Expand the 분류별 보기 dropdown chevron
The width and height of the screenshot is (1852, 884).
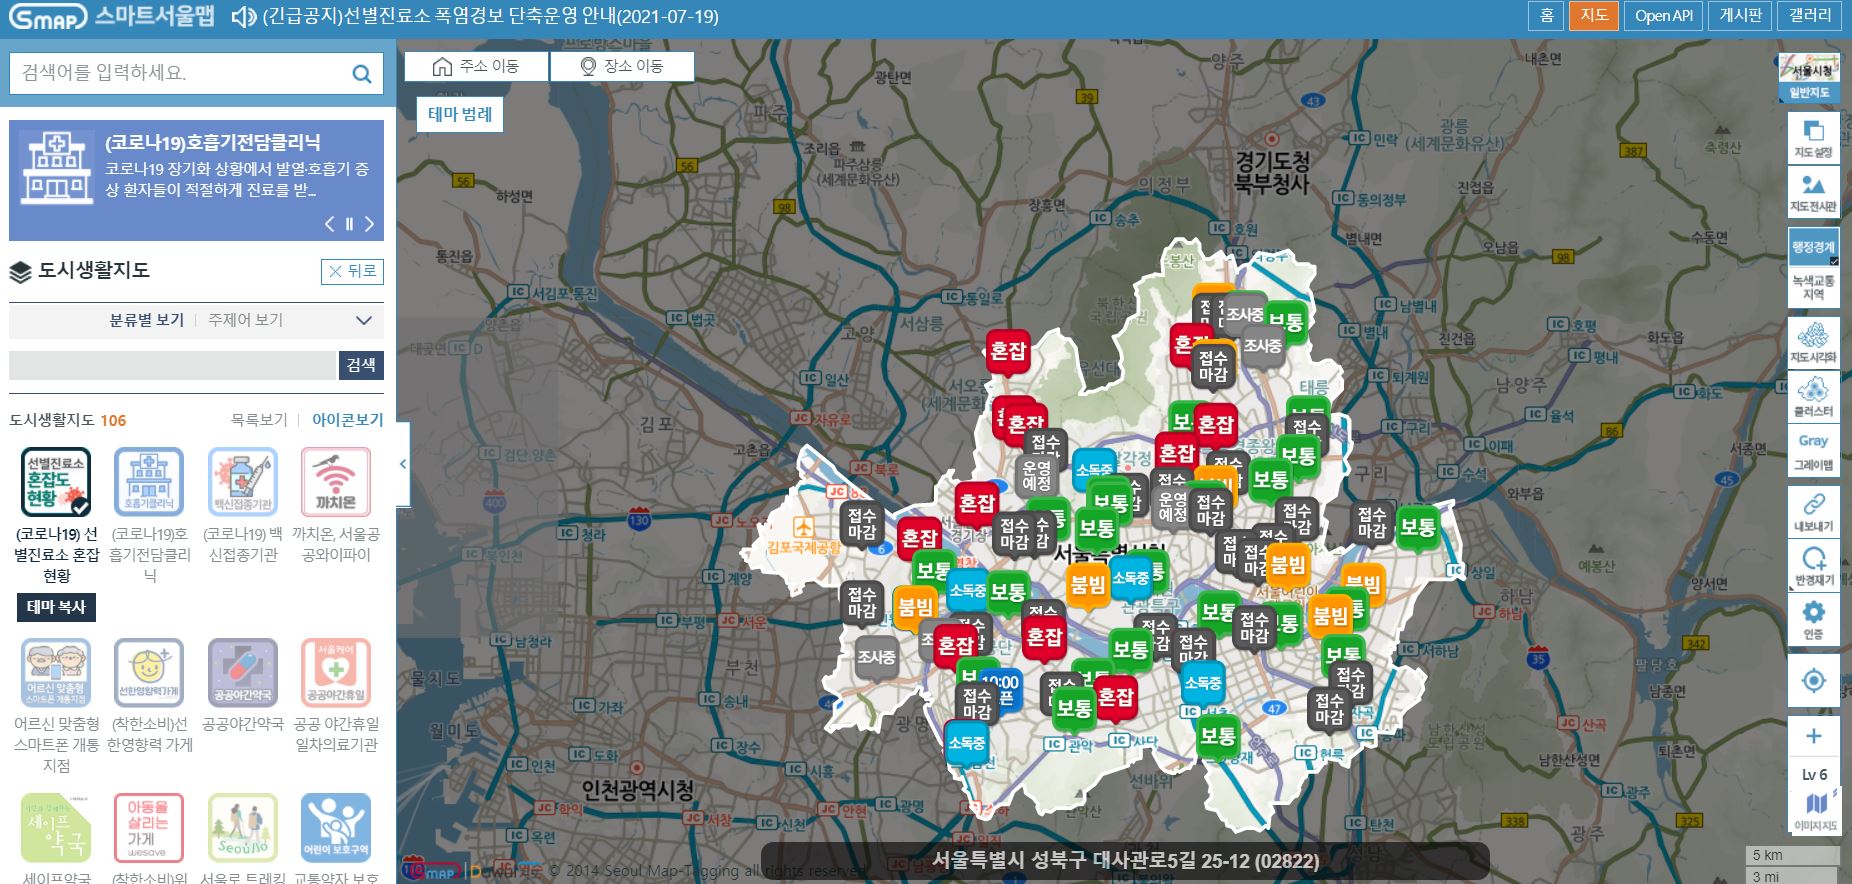[364, 320]
